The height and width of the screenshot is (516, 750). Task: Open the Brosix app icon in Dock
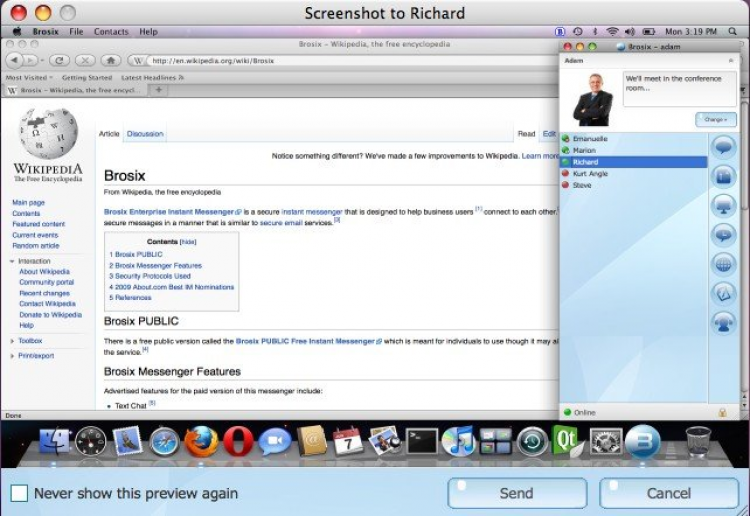coord(642,442)
